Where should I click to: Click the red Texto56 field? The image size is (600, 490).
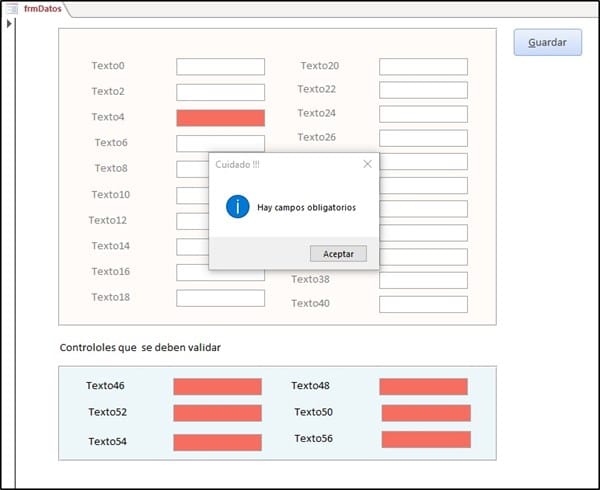pyautogui.click(x=426, y=440)
